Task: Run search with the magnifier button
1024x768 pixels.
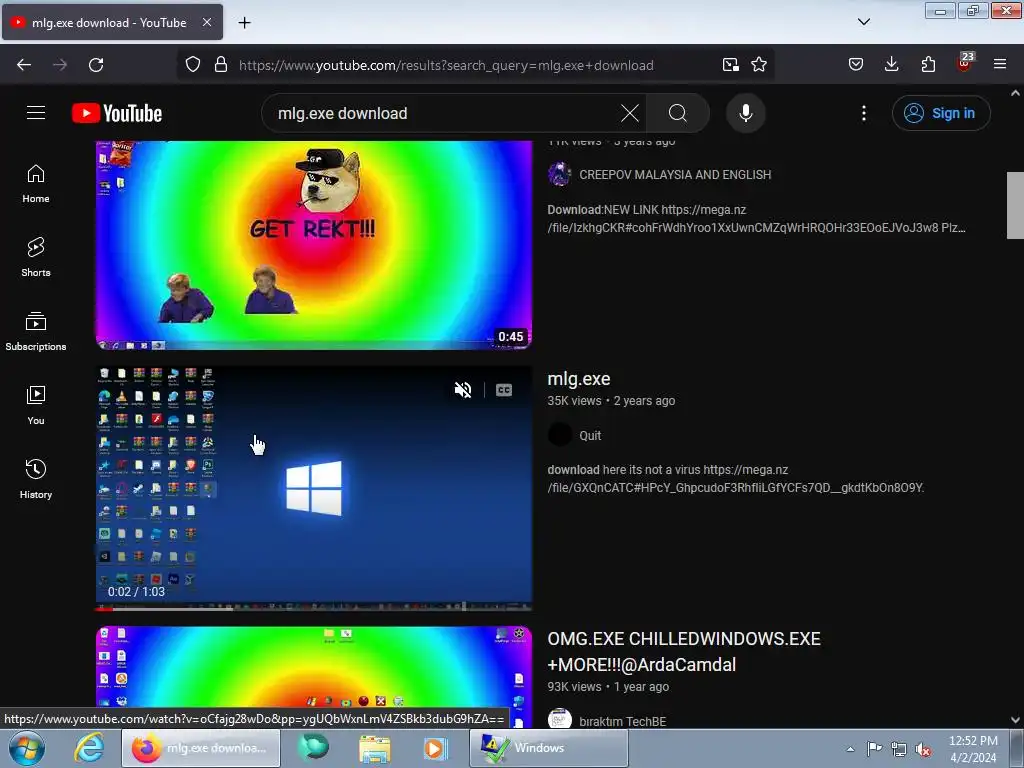Action: [x=677, y=113]
